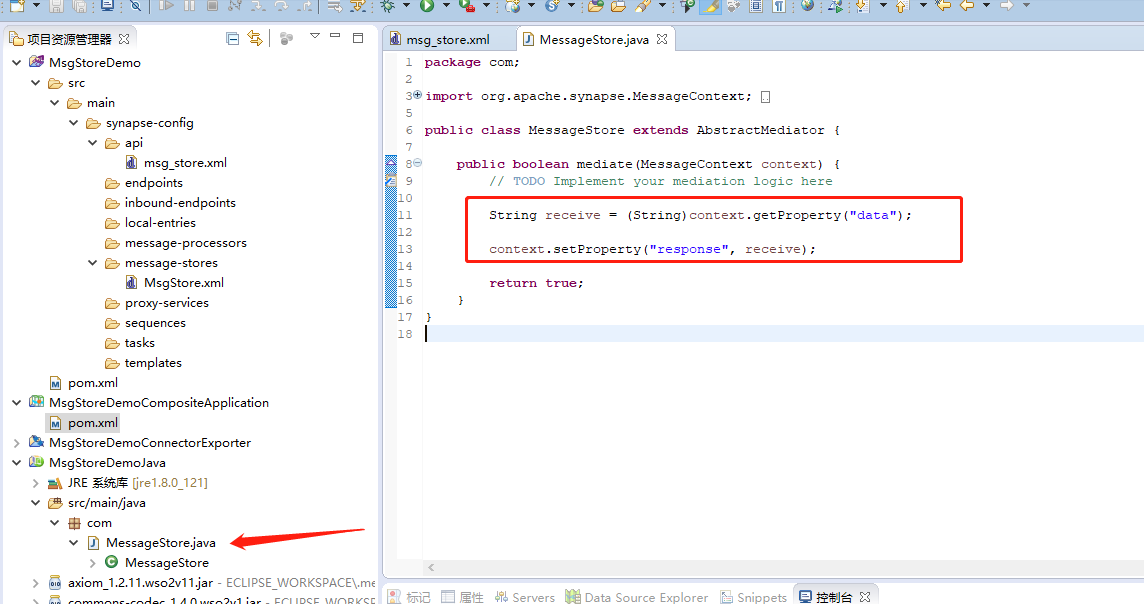Click the green Run icon
This screenshot has width=1144, height=604.
427,6
